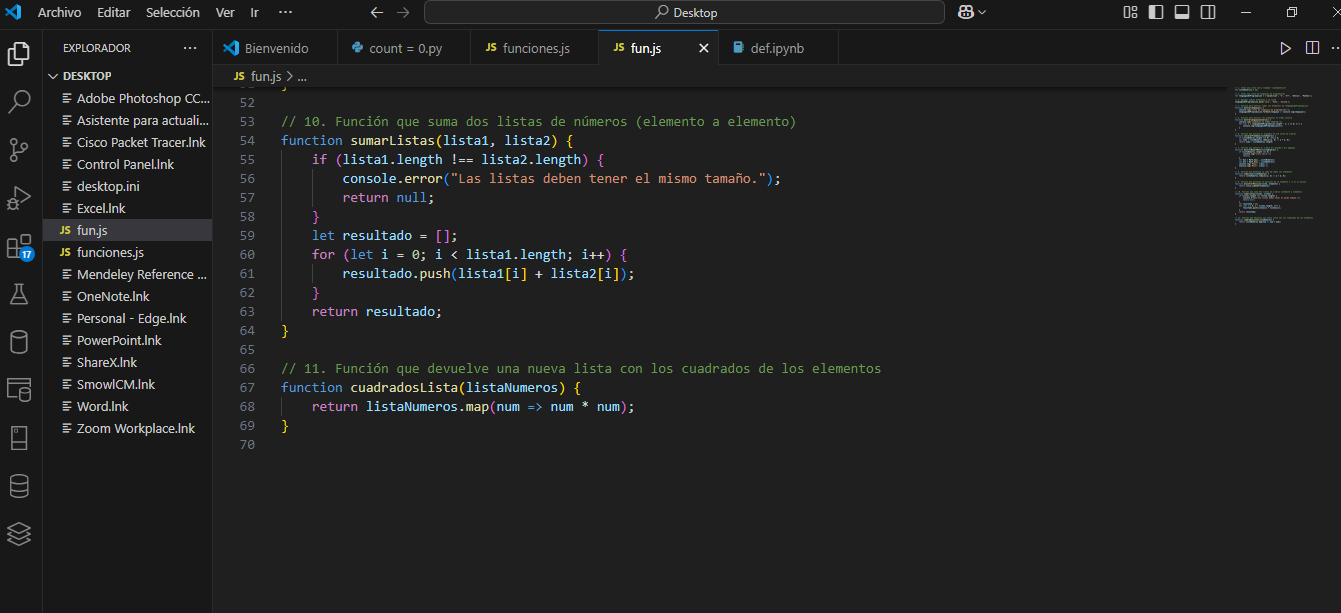Go back with the left arrow

[376, 13]
